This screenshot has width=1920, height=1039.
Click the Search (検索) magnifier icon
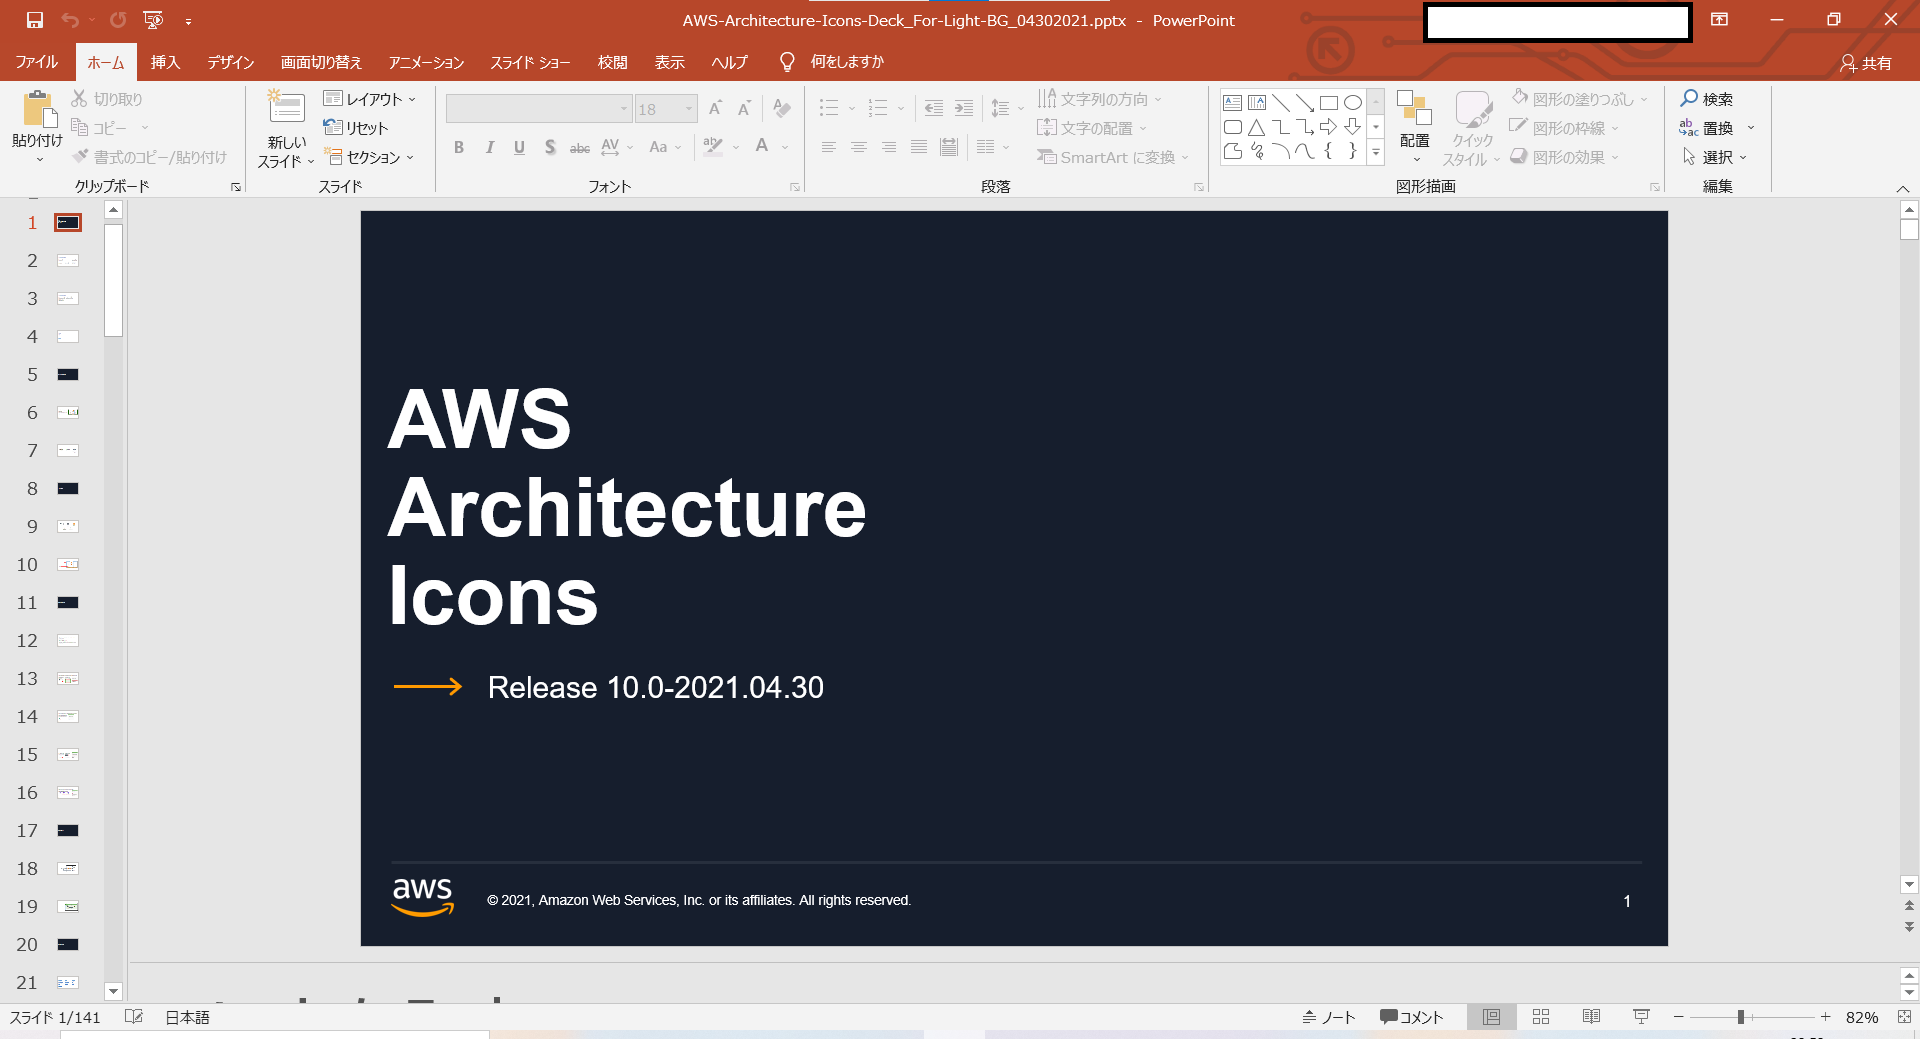[1689, 98]
